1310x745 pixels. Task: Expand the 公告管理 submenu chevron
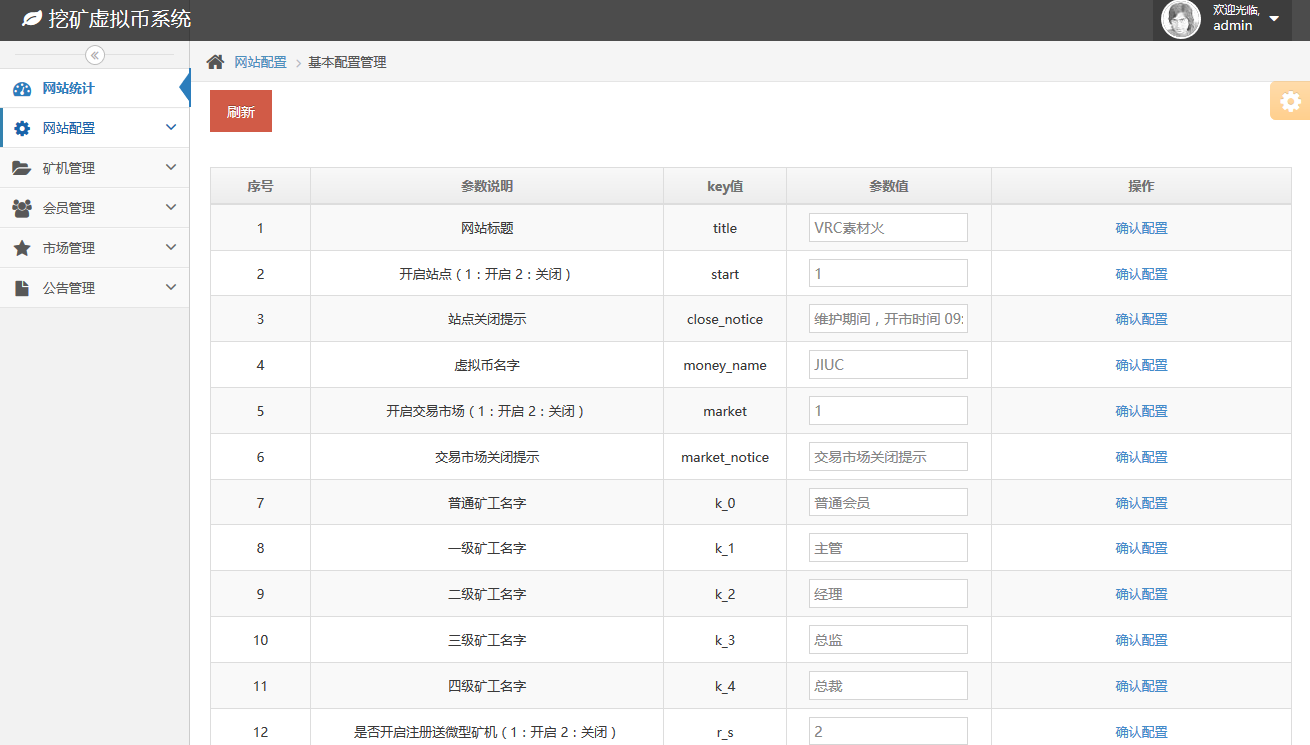click(x=171, y=287)
